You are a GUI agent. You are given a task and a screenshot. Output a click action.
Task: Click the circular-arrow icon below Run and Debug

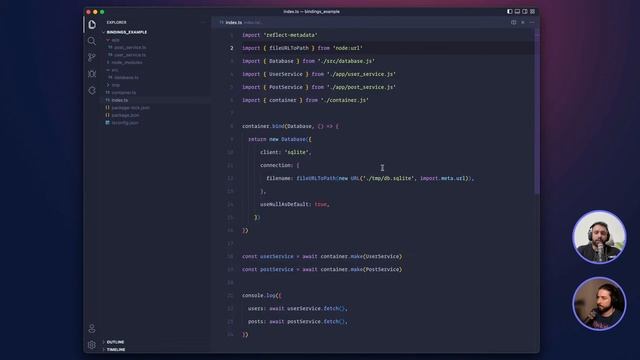click(x=92, y=91)
